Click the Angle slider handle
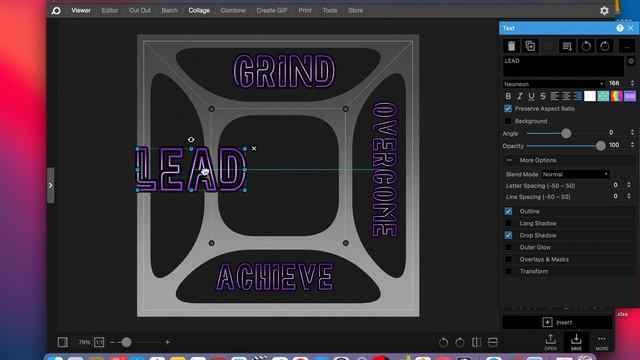The width and height of the screenshot is (640, 360). pyautogui.click(x=566, y=133)
